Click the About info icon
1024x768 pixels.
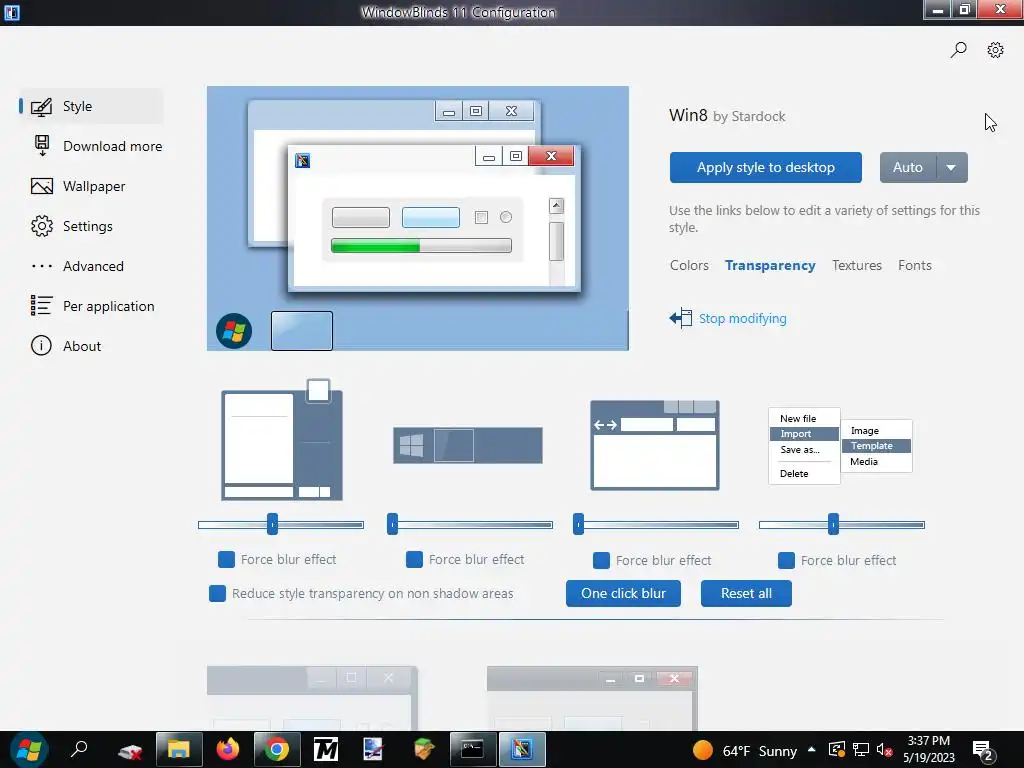point(41,345)
